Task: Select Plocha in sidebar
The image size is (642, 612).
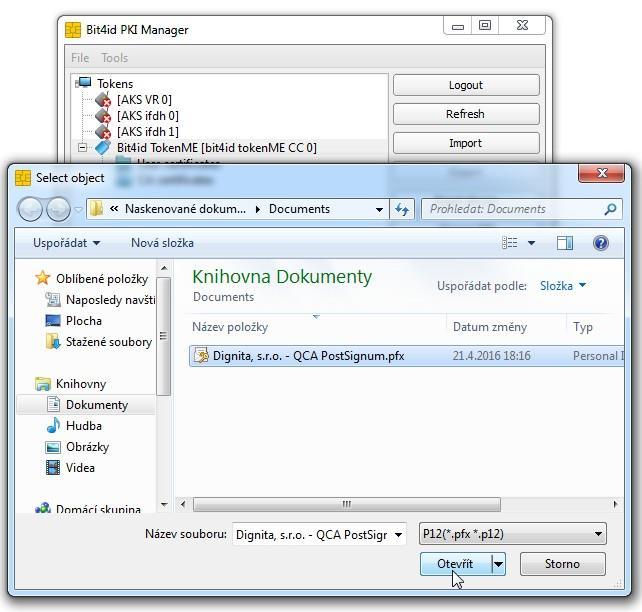Action: [x=84, y=321]
